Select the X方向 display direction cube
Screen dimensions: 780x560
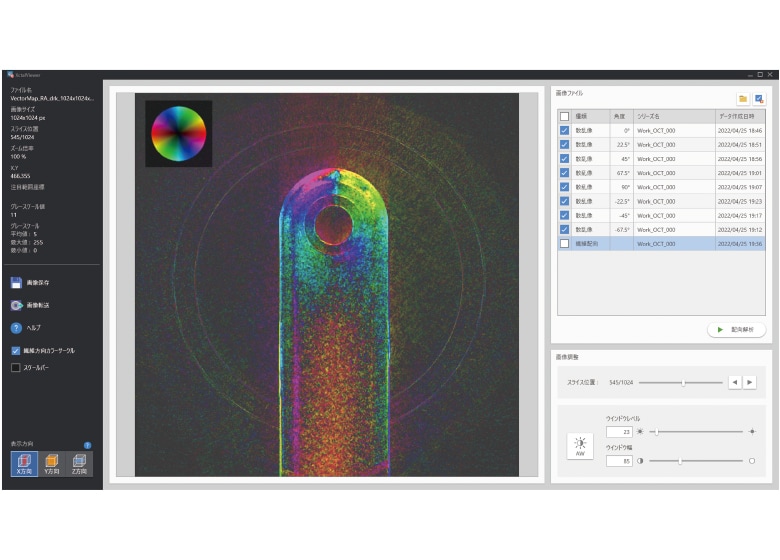pos(24,462)
